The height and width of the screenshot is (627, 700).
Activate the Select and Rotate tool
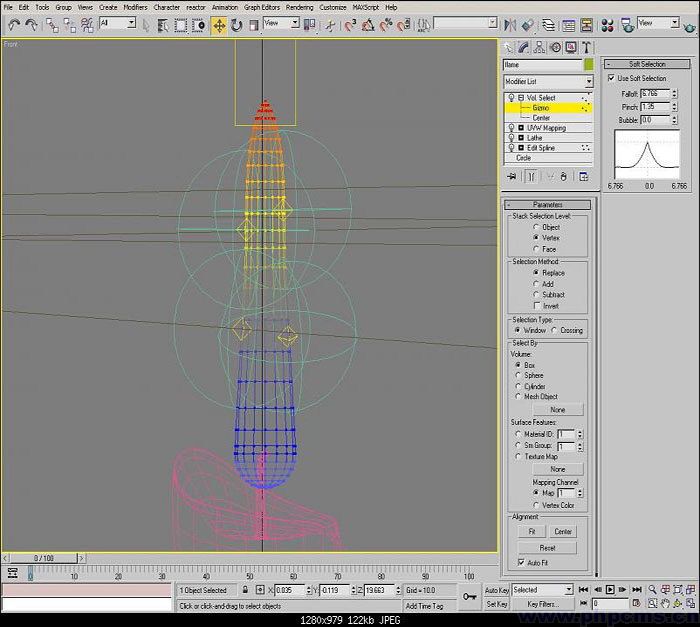(237, 25)
